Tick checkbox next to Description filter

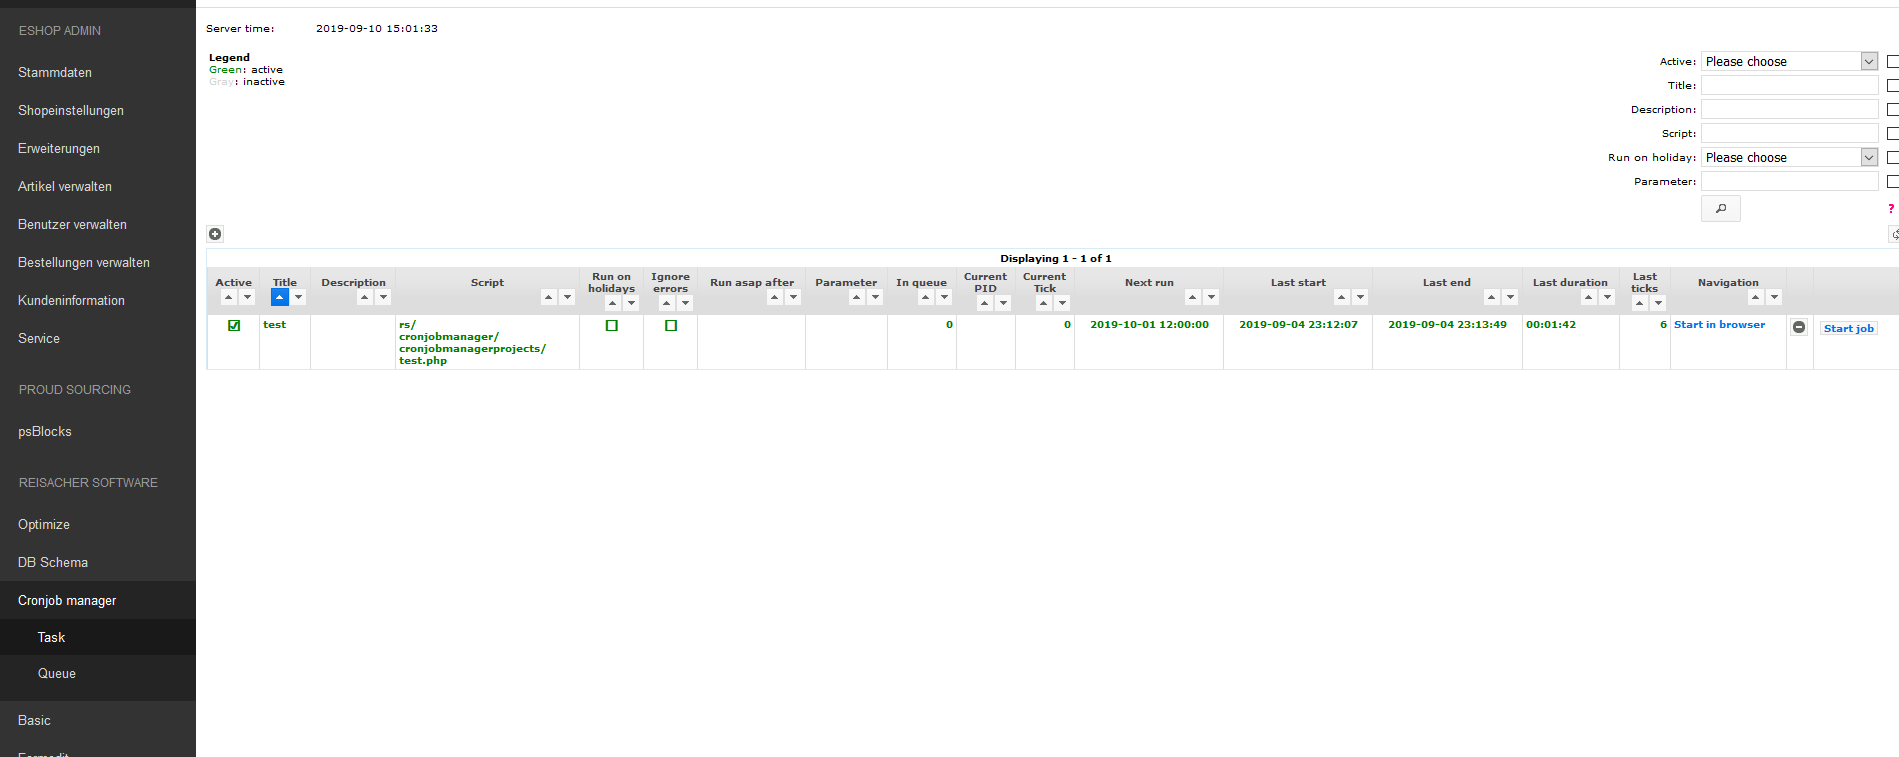click(x=1893, y=109)
